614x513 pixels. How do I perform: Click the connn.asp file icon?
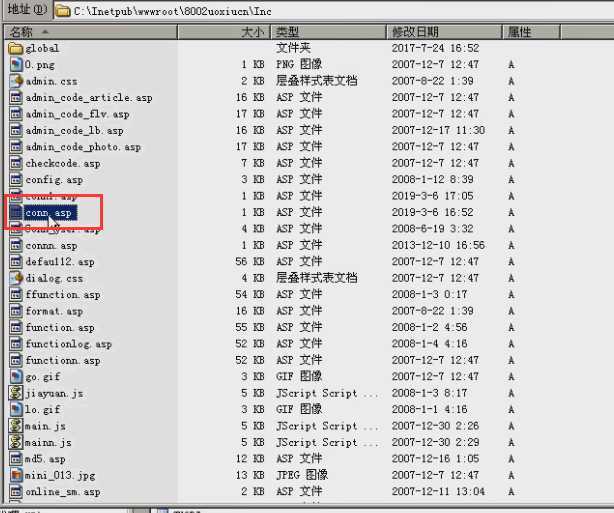tap(16, 246)
